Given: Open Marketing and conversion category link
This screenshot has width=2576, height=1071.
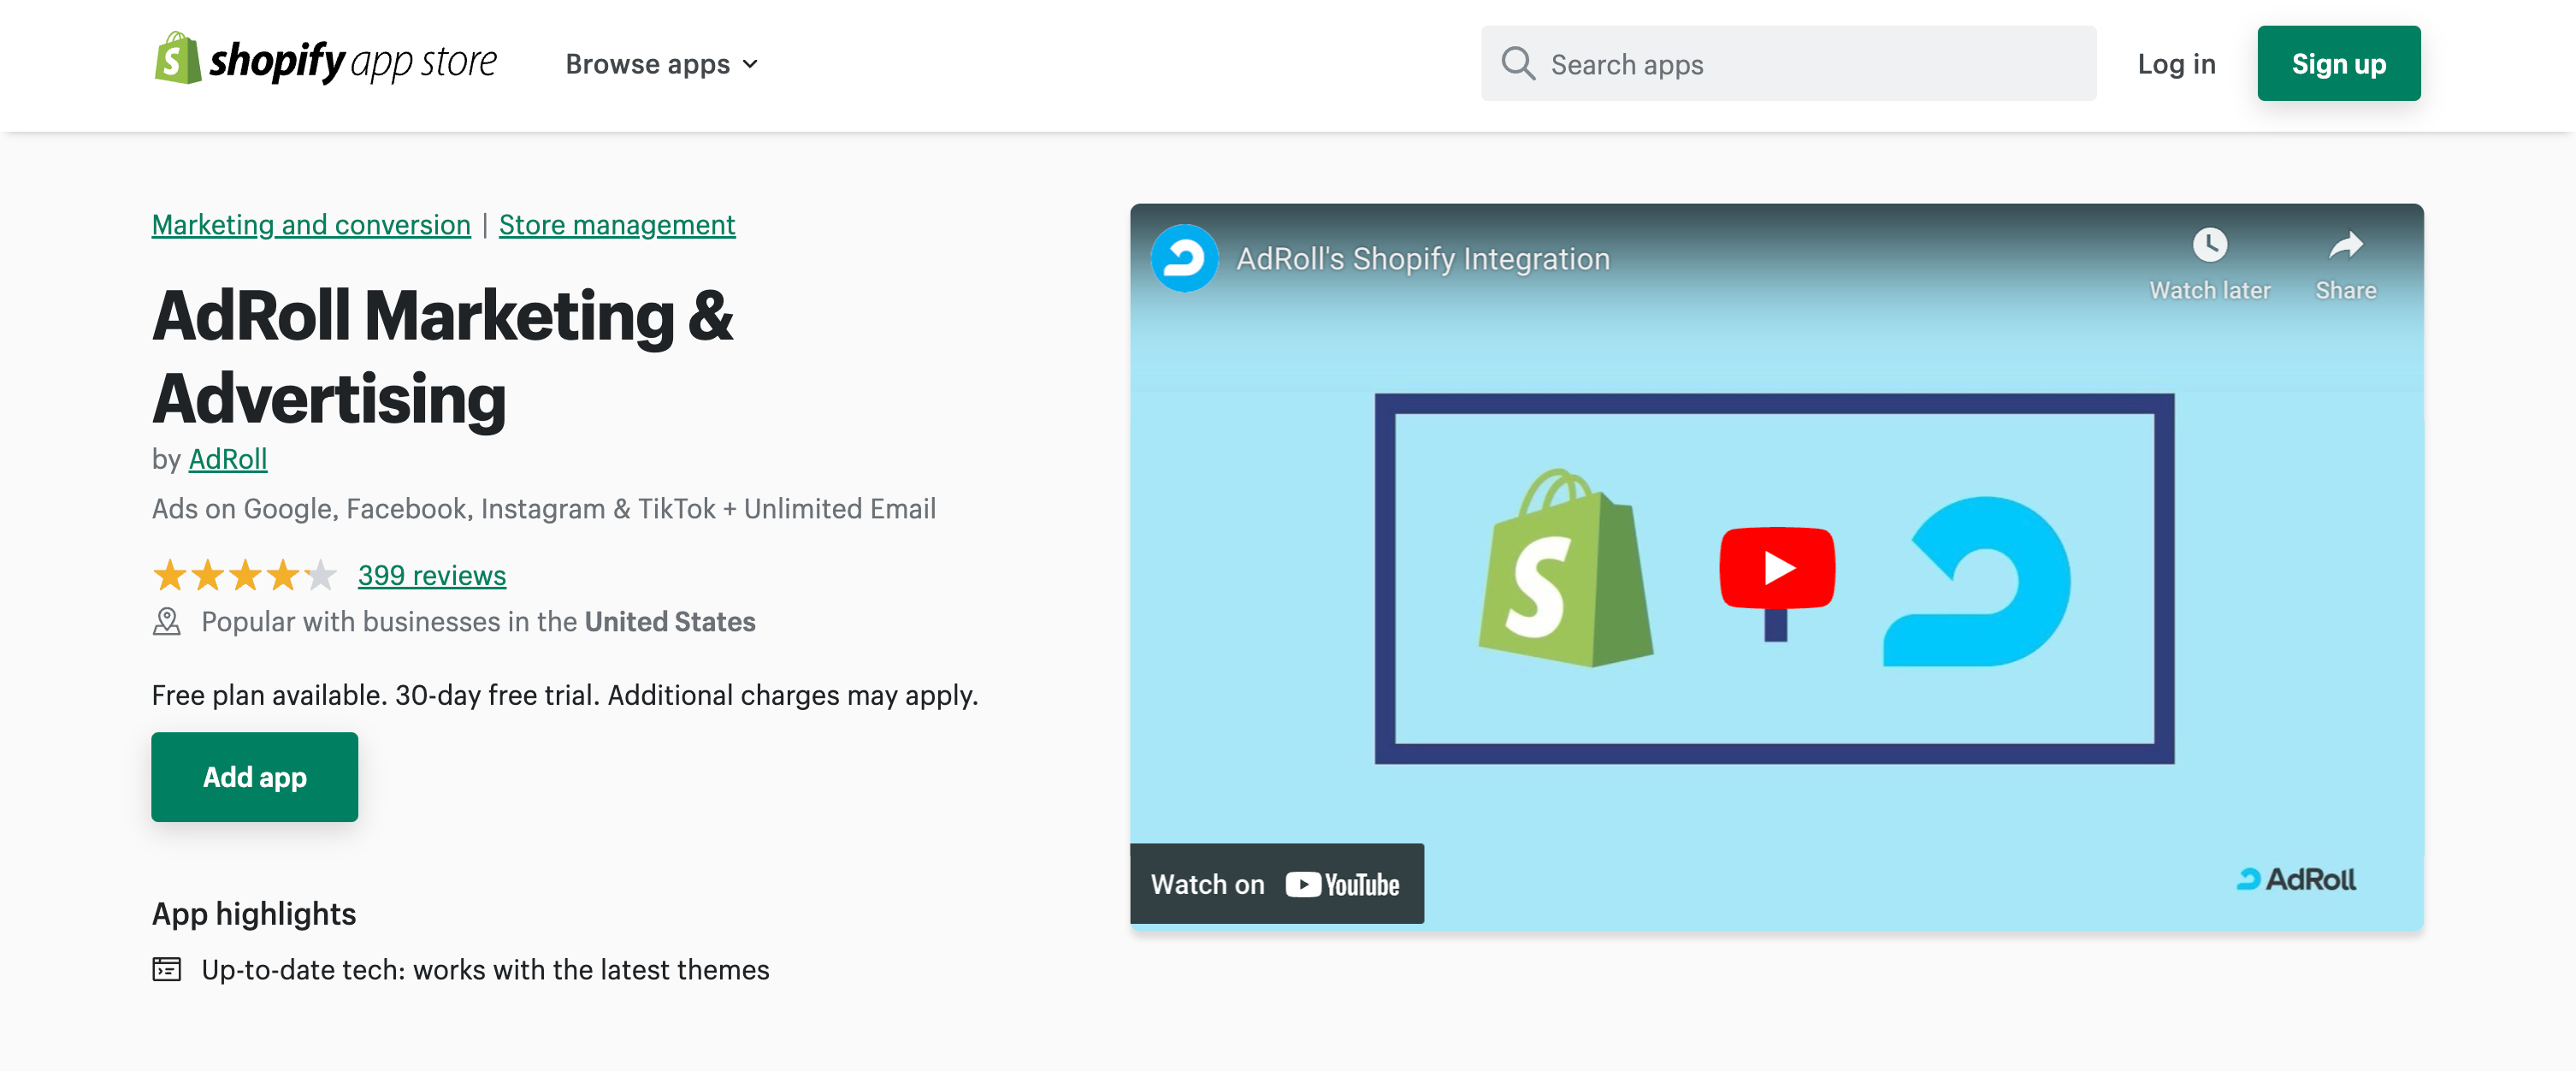Looking at the screenshot, I should point(311,225).
